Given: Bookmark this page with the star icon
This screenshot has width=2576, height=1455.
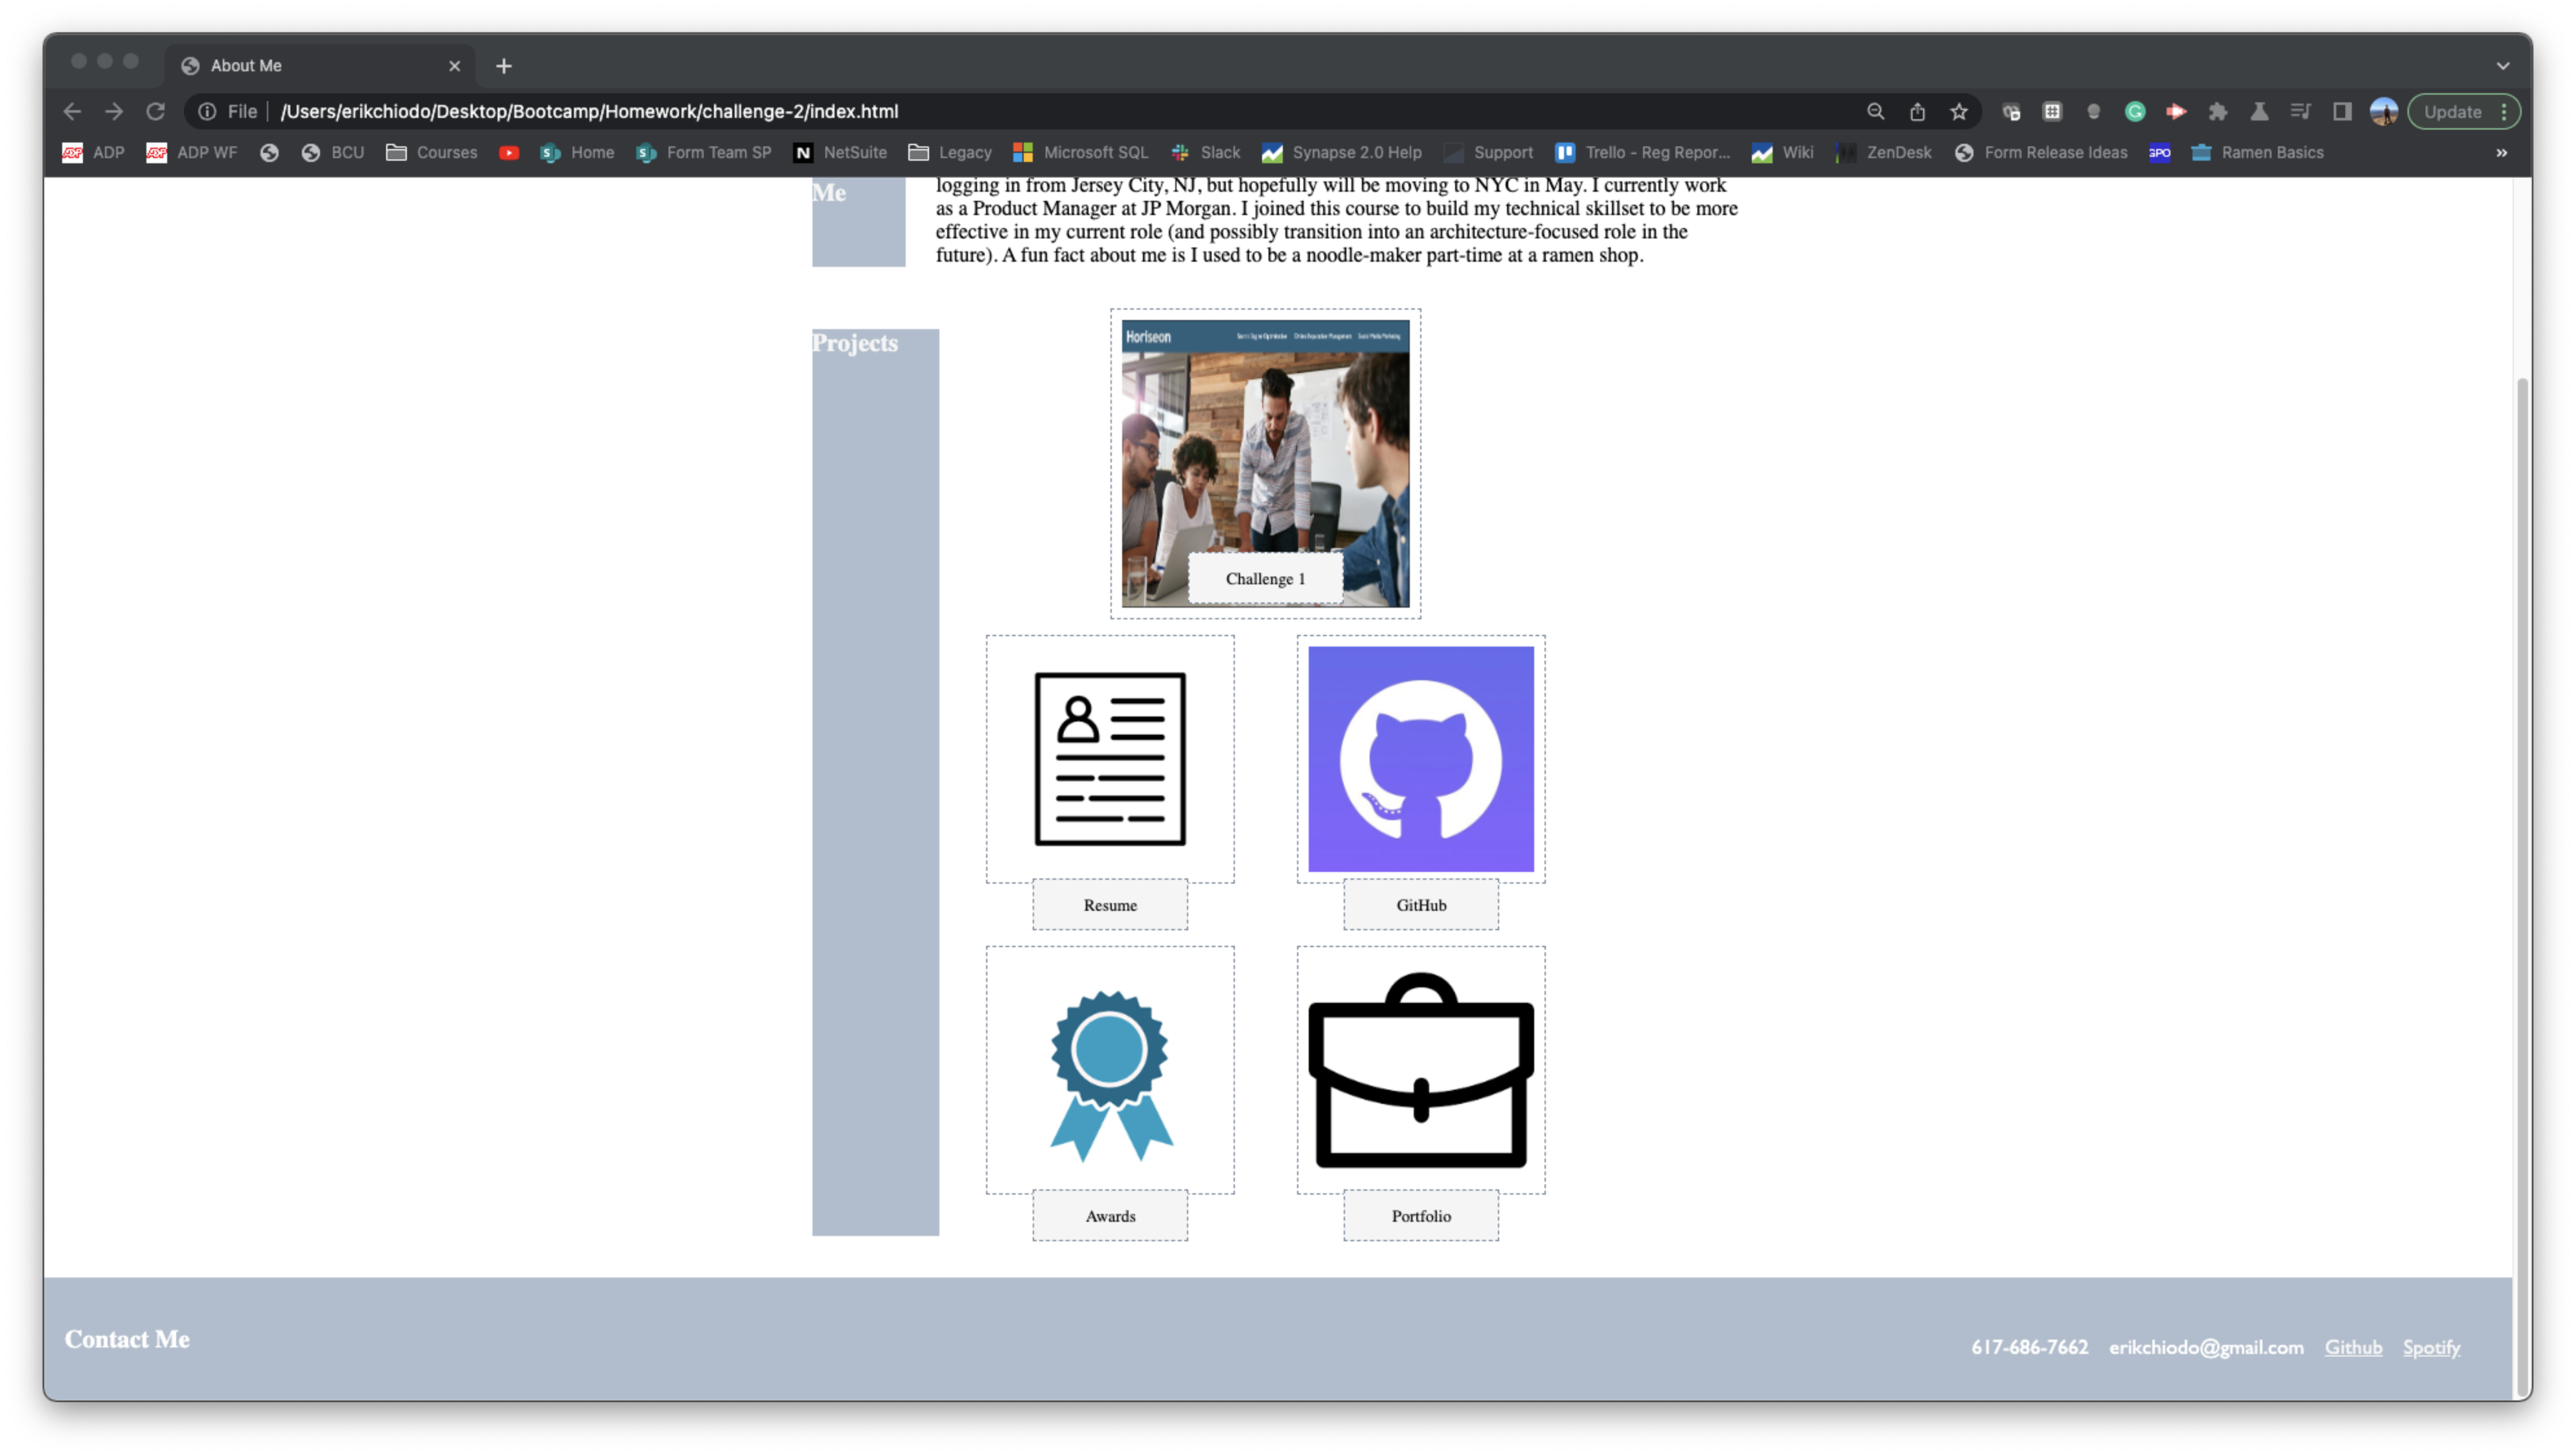Looking at the screenshot, I should 1959,112.
